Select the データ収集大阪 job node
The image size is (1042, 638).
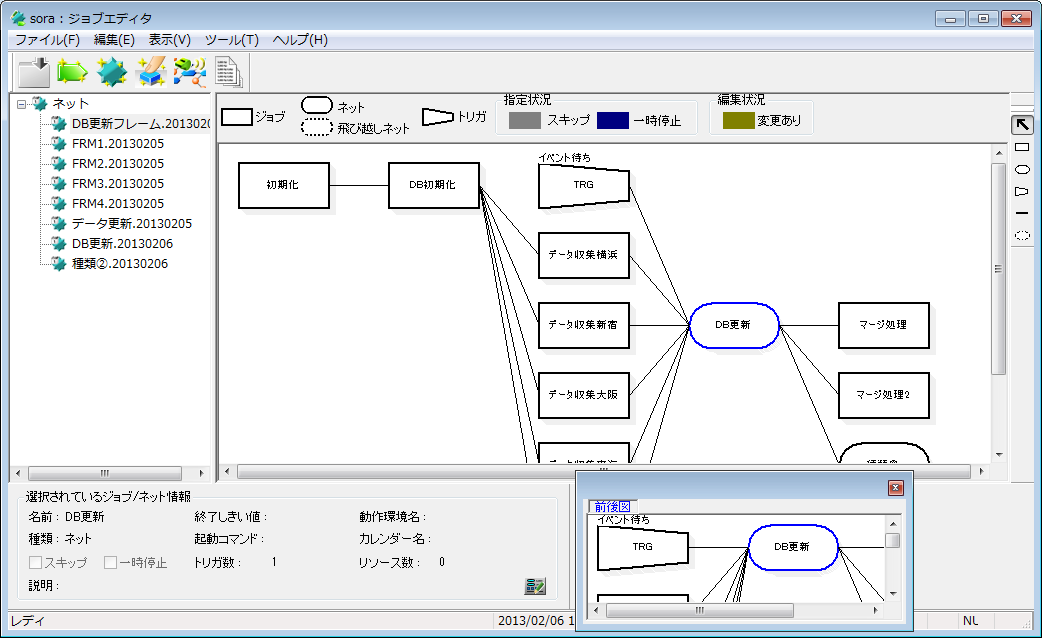coord(583,395)
